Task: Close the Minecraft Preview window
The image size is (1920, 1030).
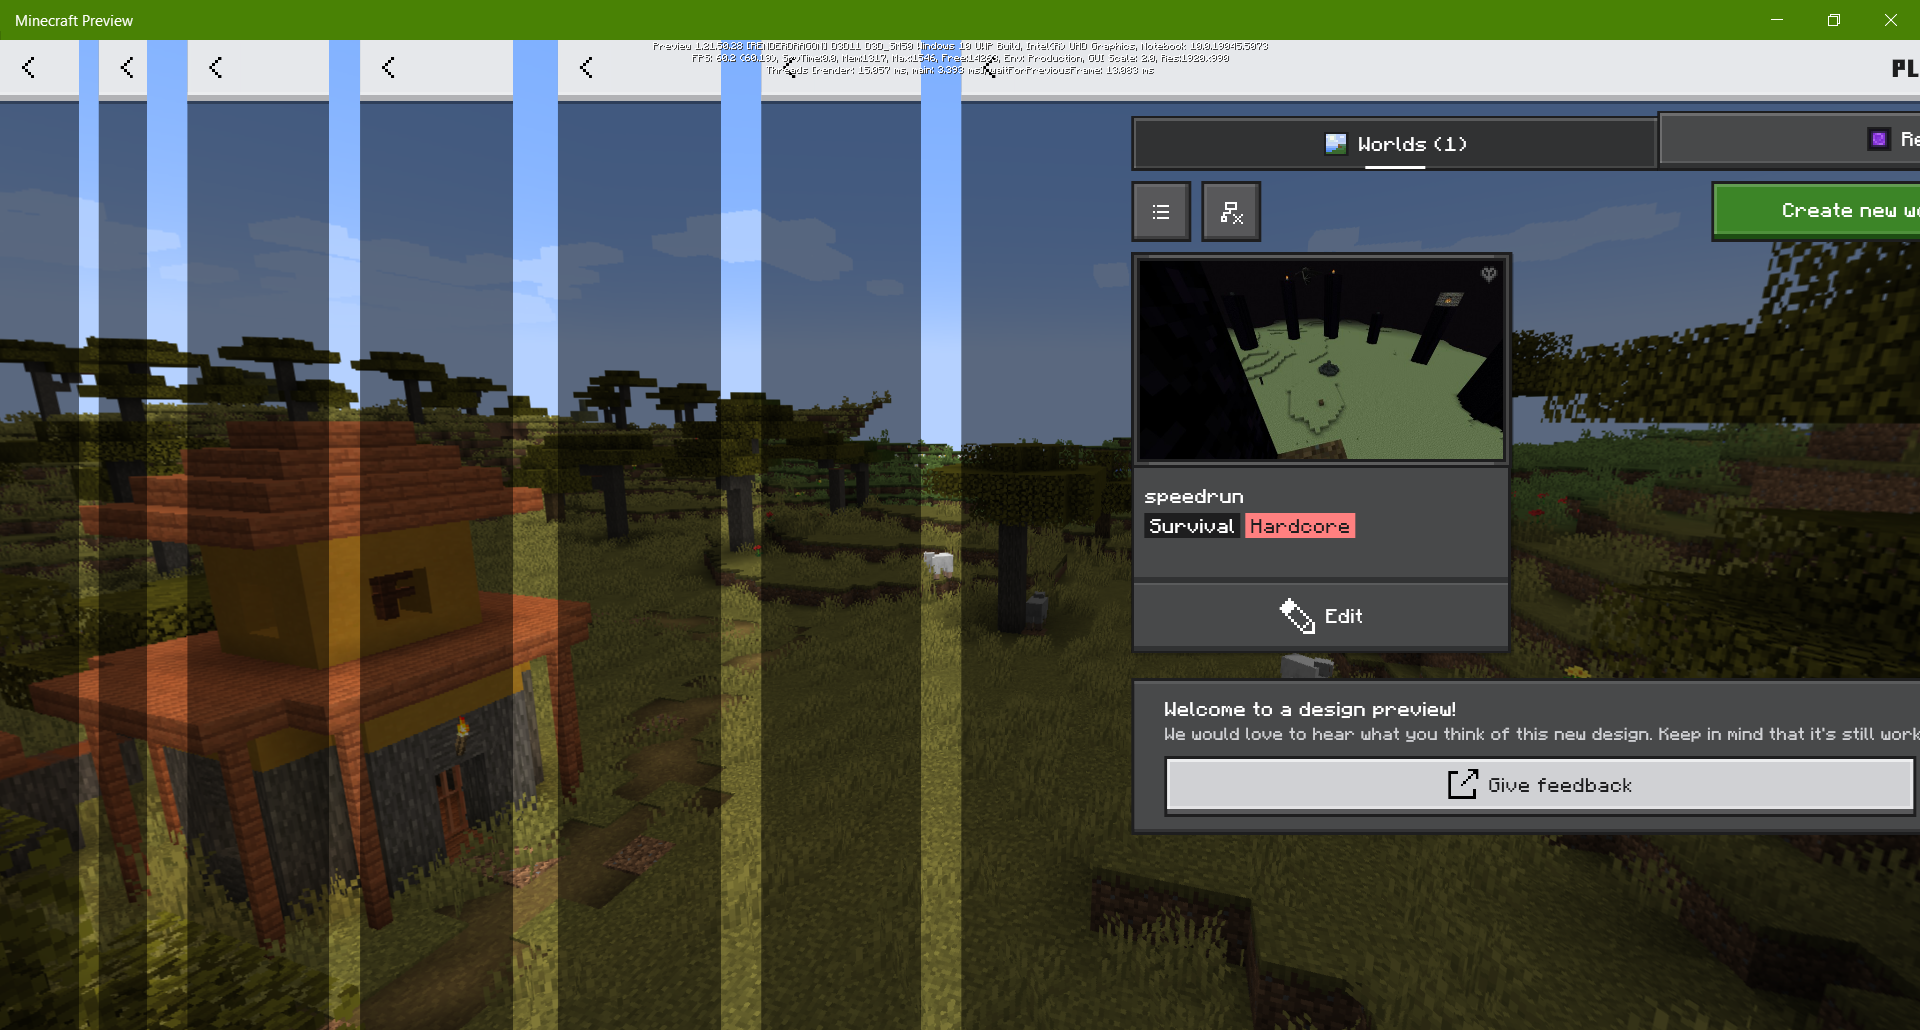Action: coord(1891,20)
